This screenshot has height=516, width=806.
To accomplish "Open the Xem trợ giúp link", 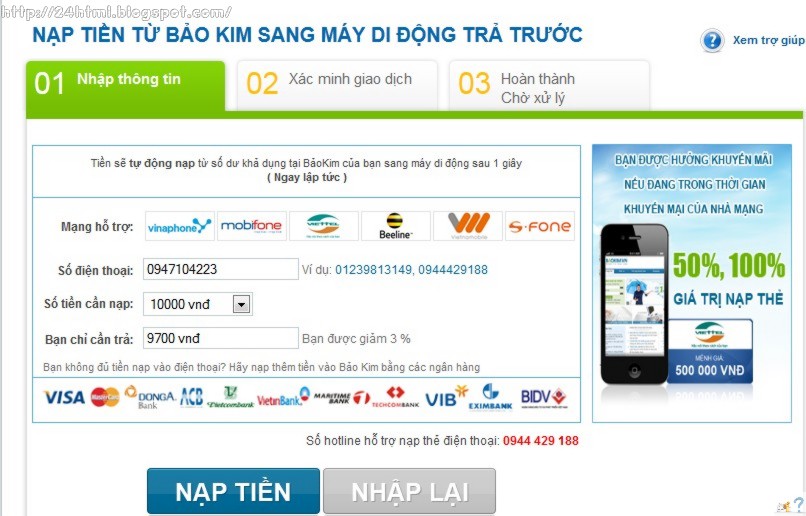I will point(768,40).
